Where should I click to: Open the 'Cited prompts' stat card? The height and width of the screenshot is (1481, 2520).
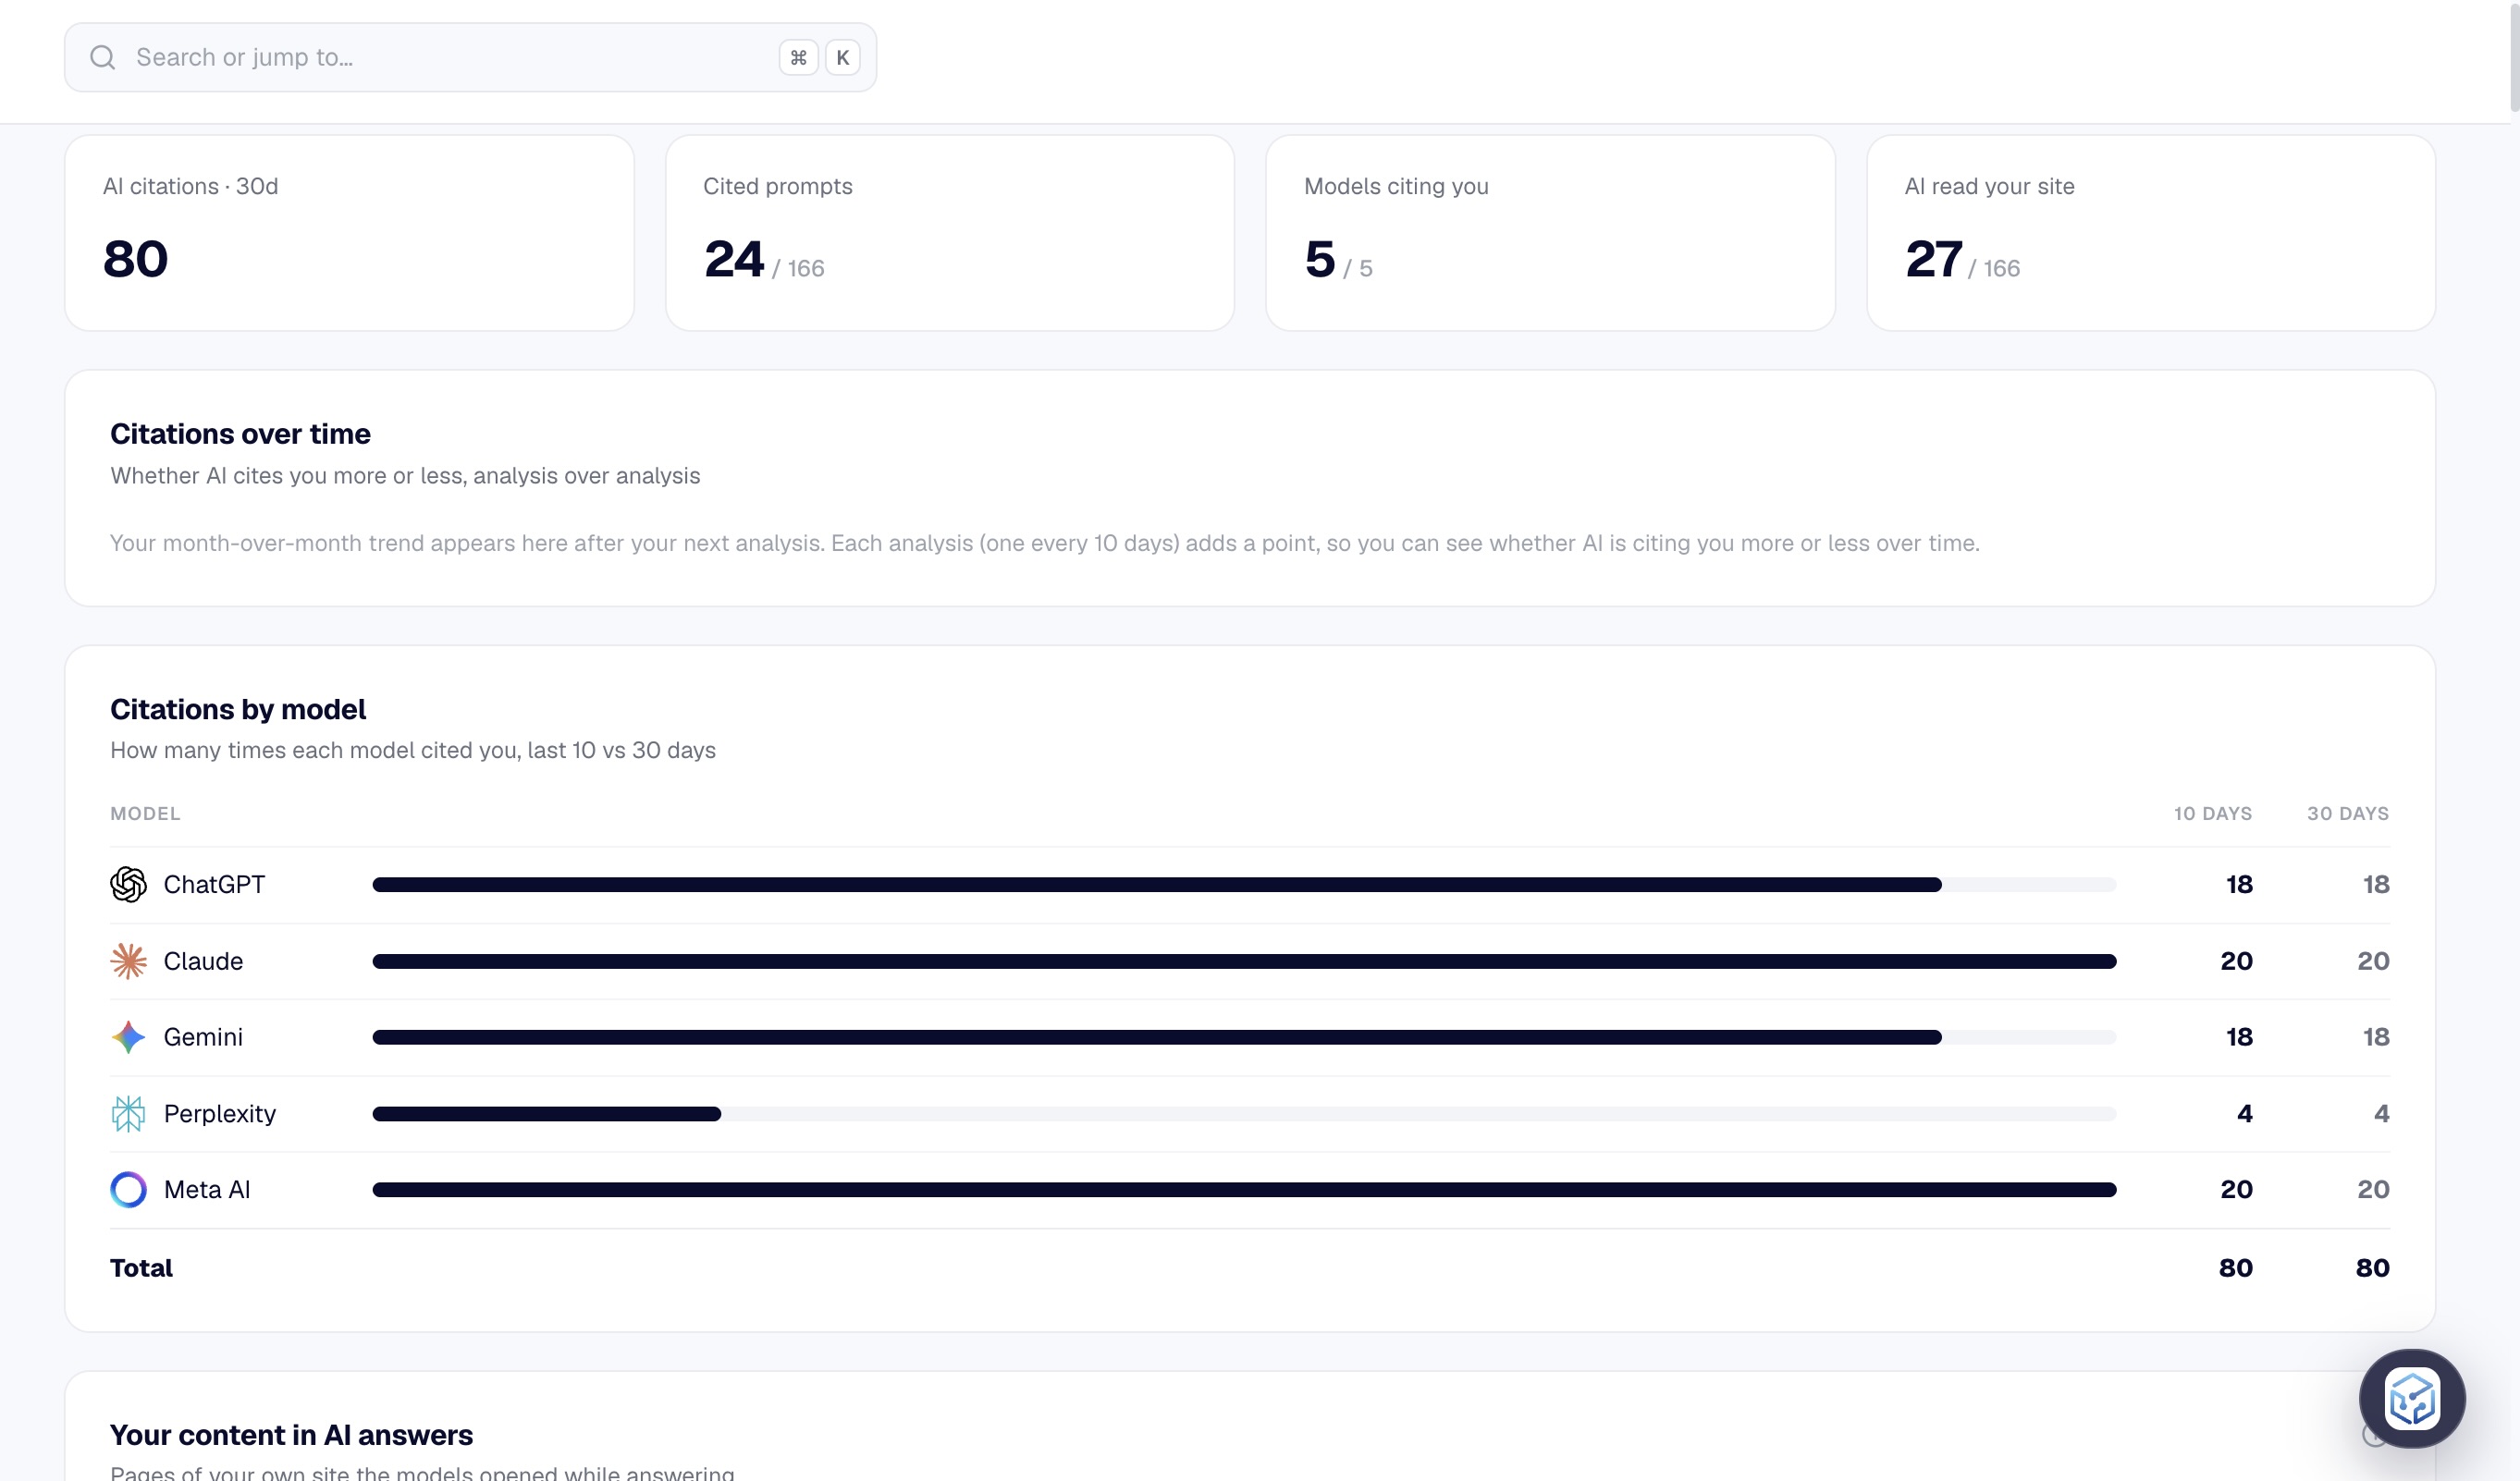(x=949, y=233)
